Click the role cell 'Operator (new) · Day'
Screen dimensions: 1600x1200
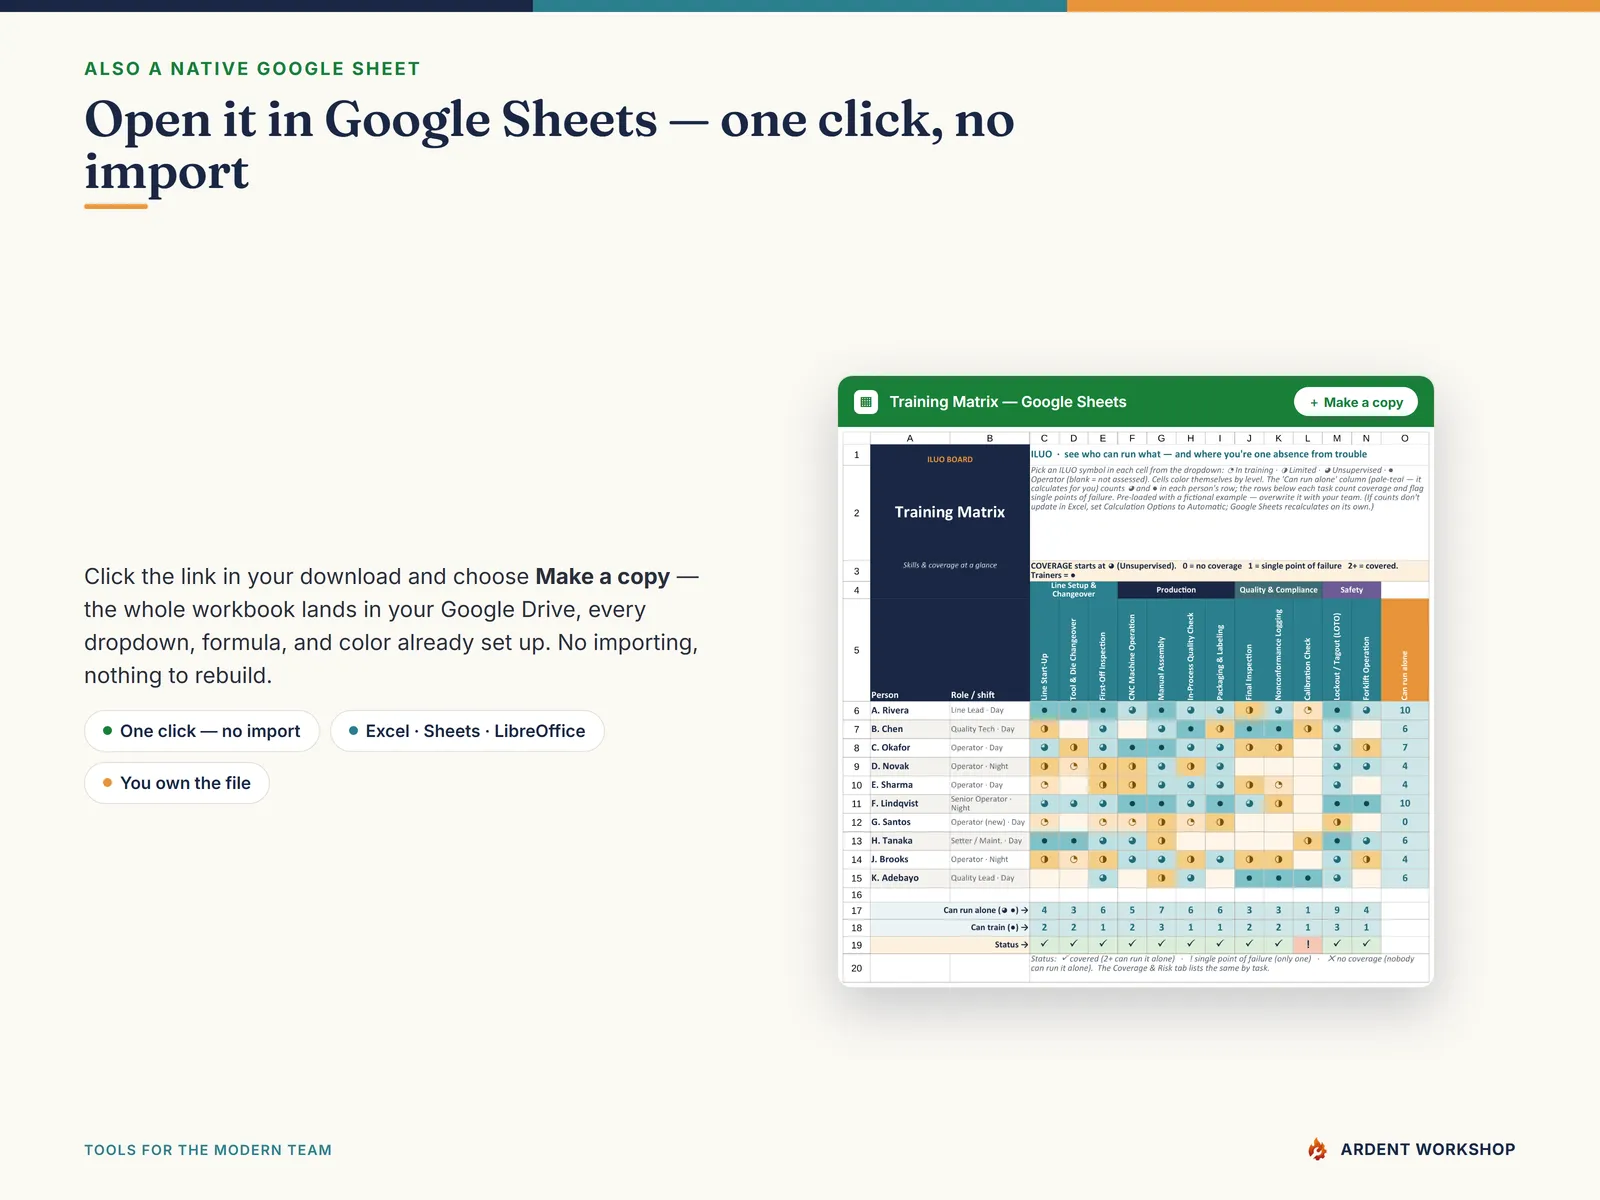(x=989, y=822)
